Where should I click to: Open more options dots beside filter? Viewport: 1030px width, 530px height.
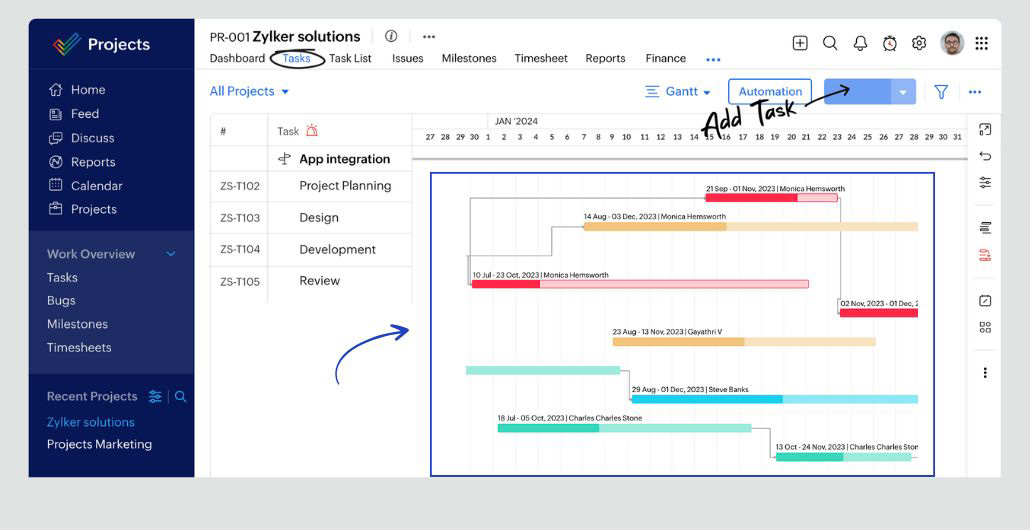[x=975, y=92]
